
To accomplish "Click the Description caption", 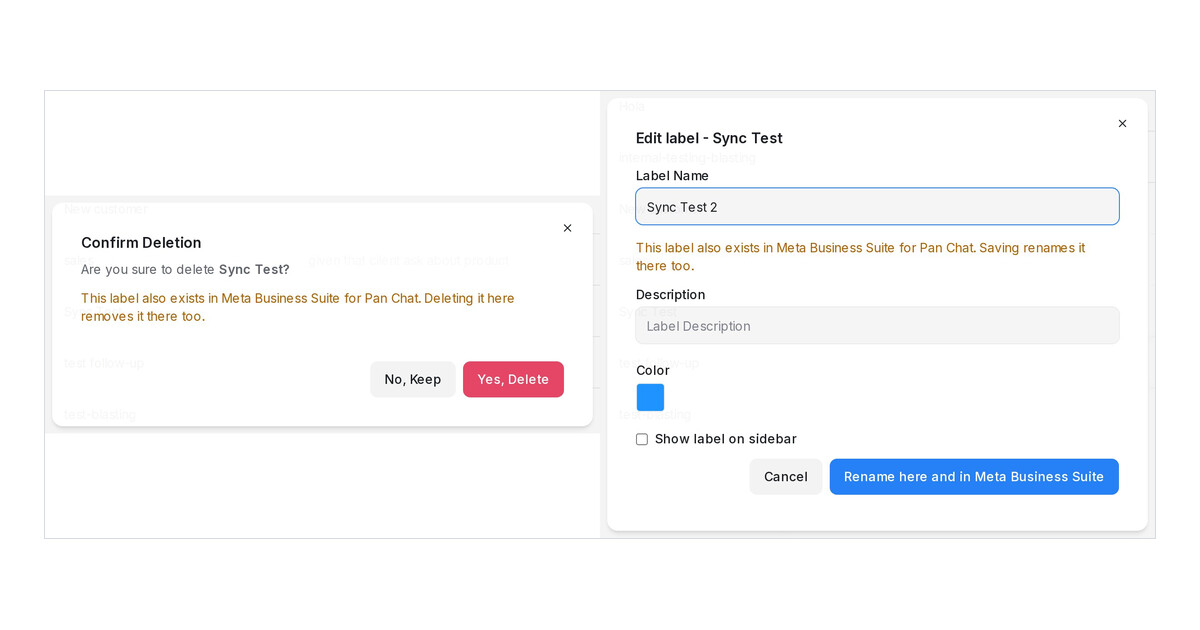I will point(670,295).
